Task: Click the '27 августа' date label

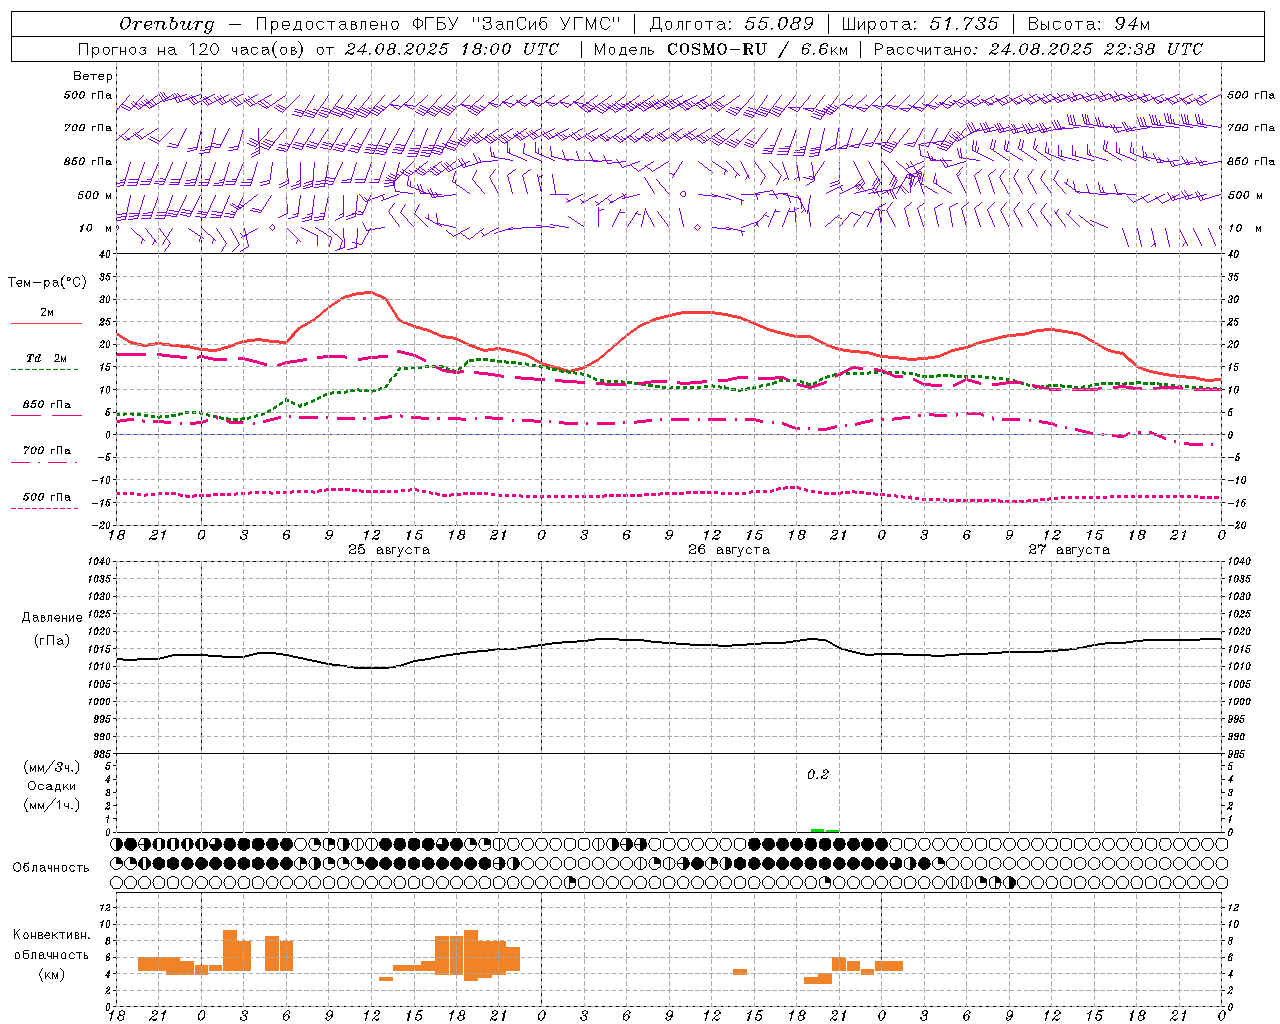Action: pos(1069,550)
